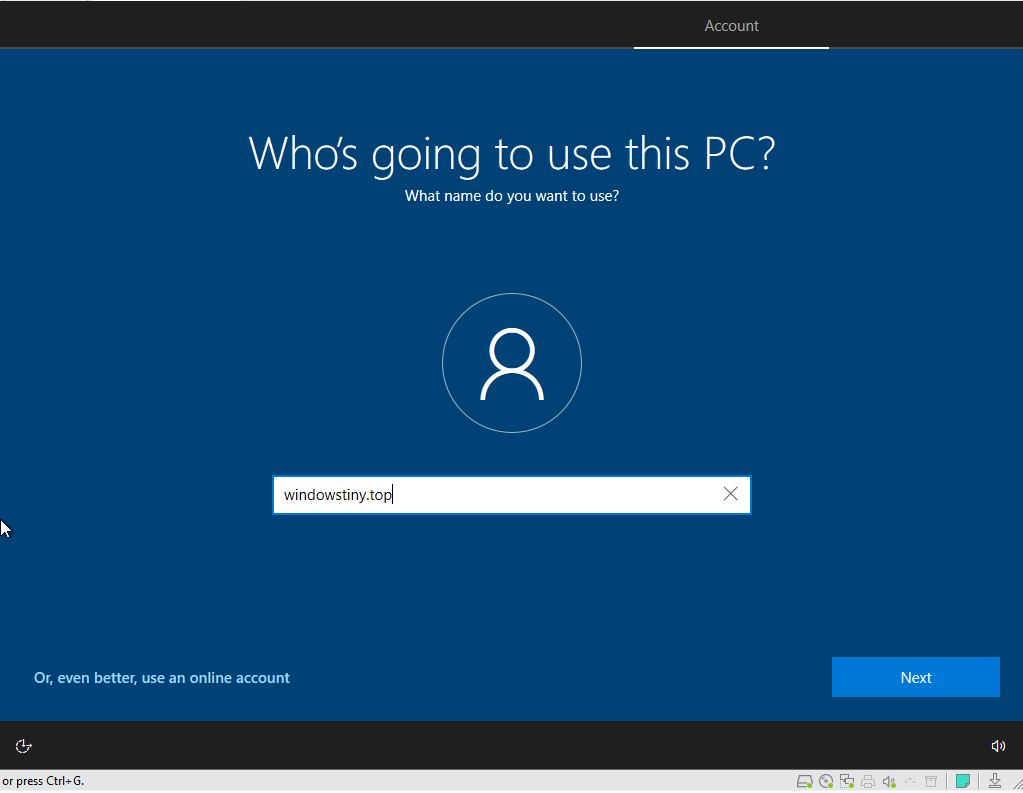Open the Ease of Access icon
This screenshot has width=1023, height=793.
tap(23, 745)
